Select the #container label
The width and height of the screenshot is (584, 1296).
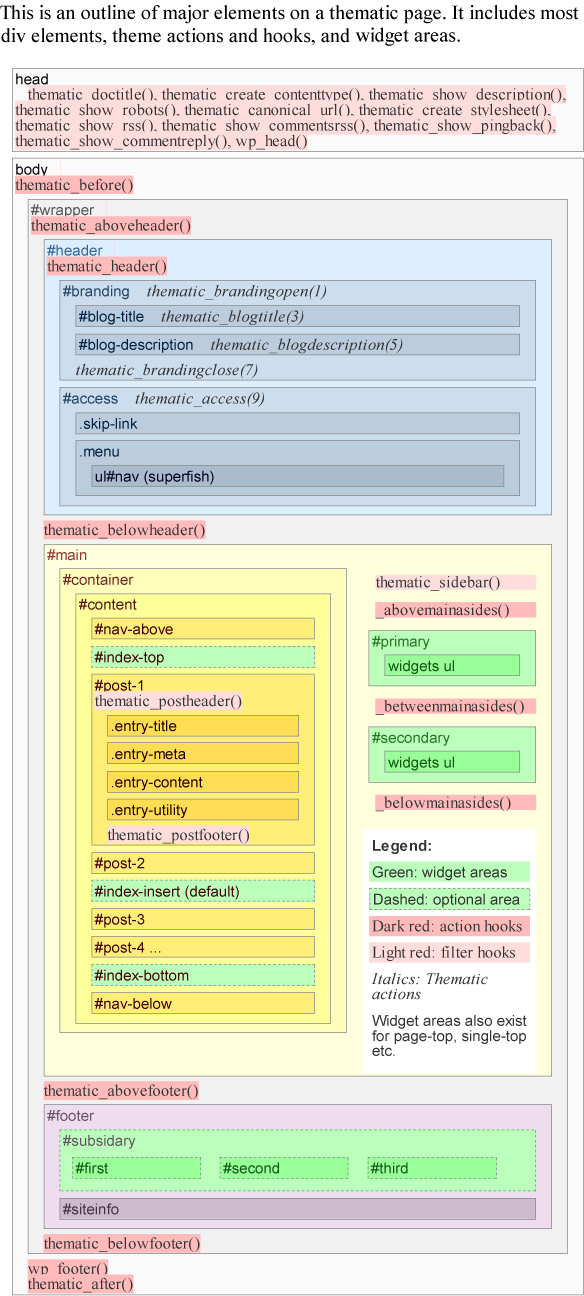(x=98, y=580)
